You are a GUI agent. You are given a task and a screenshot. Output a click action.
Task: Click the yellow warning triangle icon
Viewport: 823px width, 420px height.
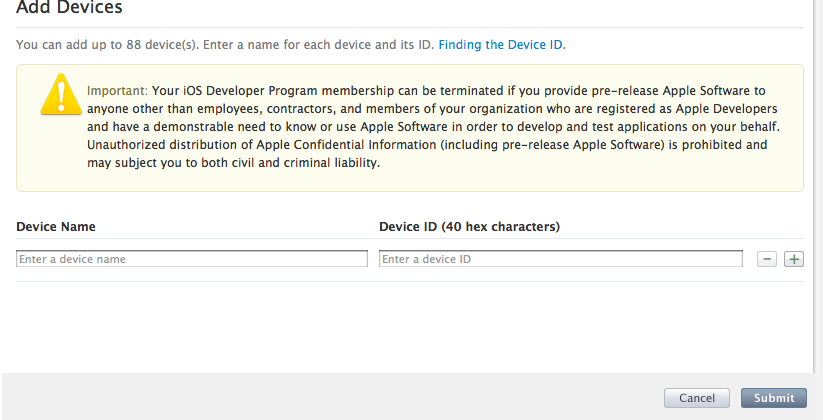point(60,96)
